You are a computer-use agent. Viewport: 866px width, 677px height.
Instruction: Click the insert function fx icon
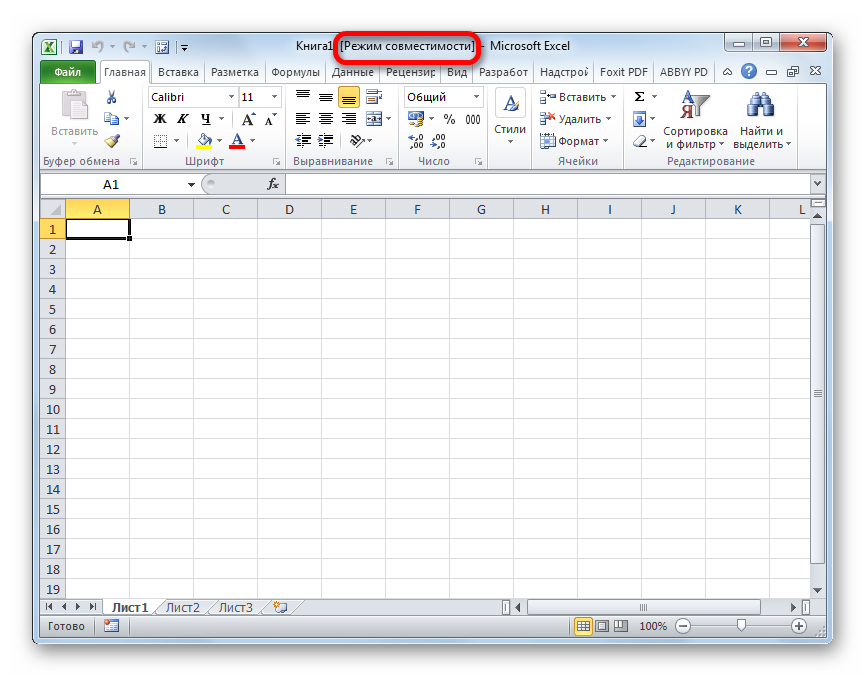[x=272, y=185]
